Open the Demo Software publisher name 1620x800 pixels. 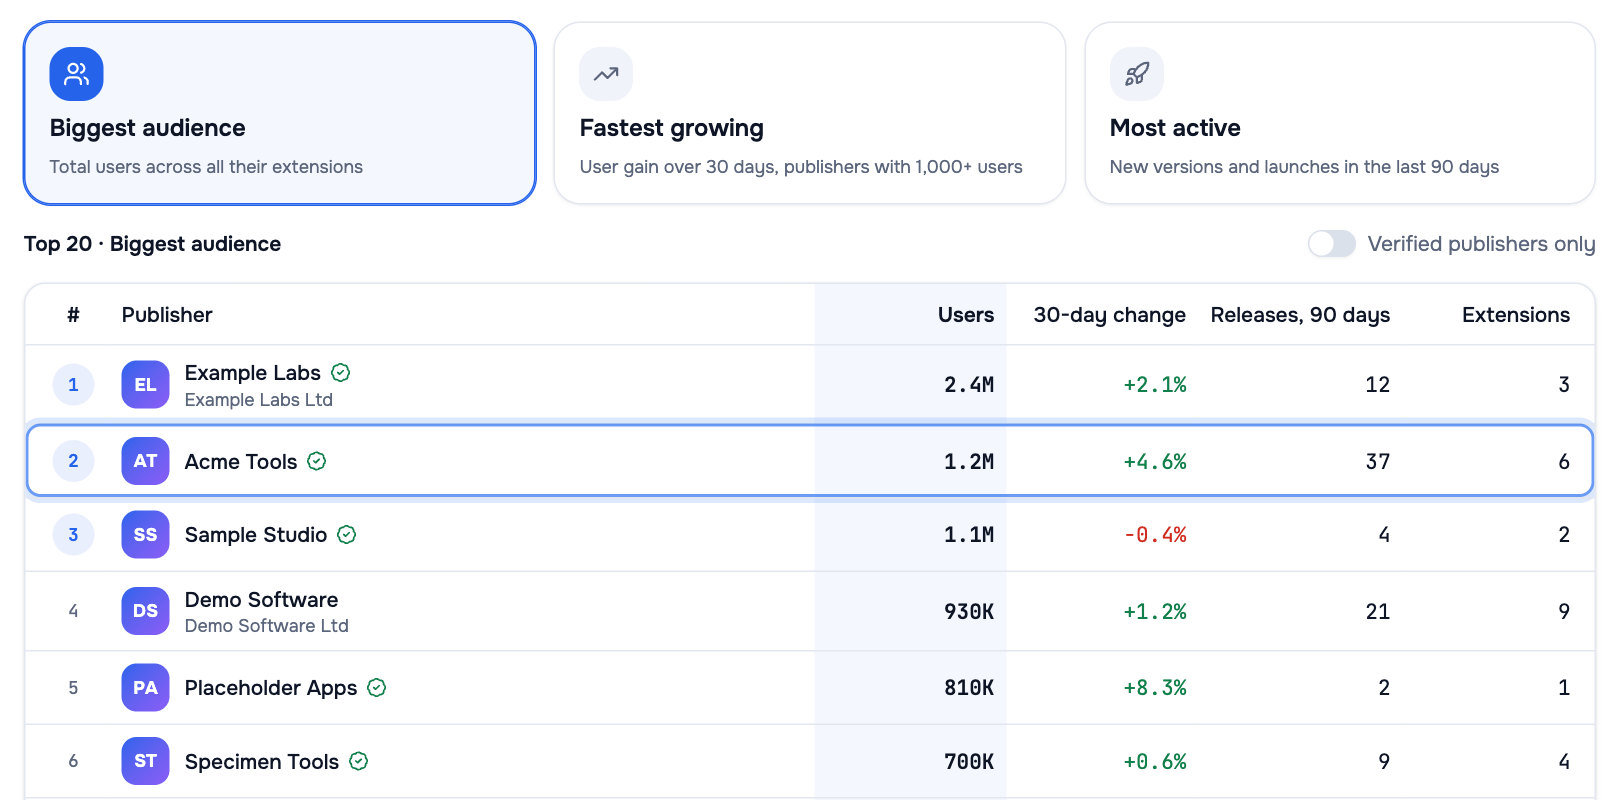[x=262, y=599]
